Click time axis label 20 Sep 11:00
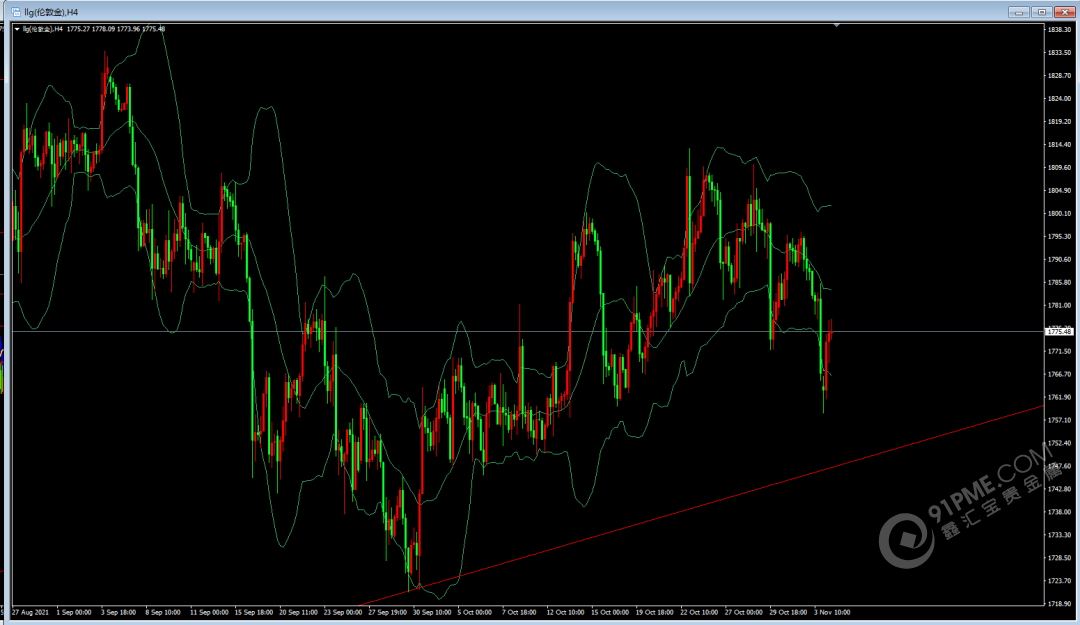The image size is (1080, 625). (x=298, y=612)
